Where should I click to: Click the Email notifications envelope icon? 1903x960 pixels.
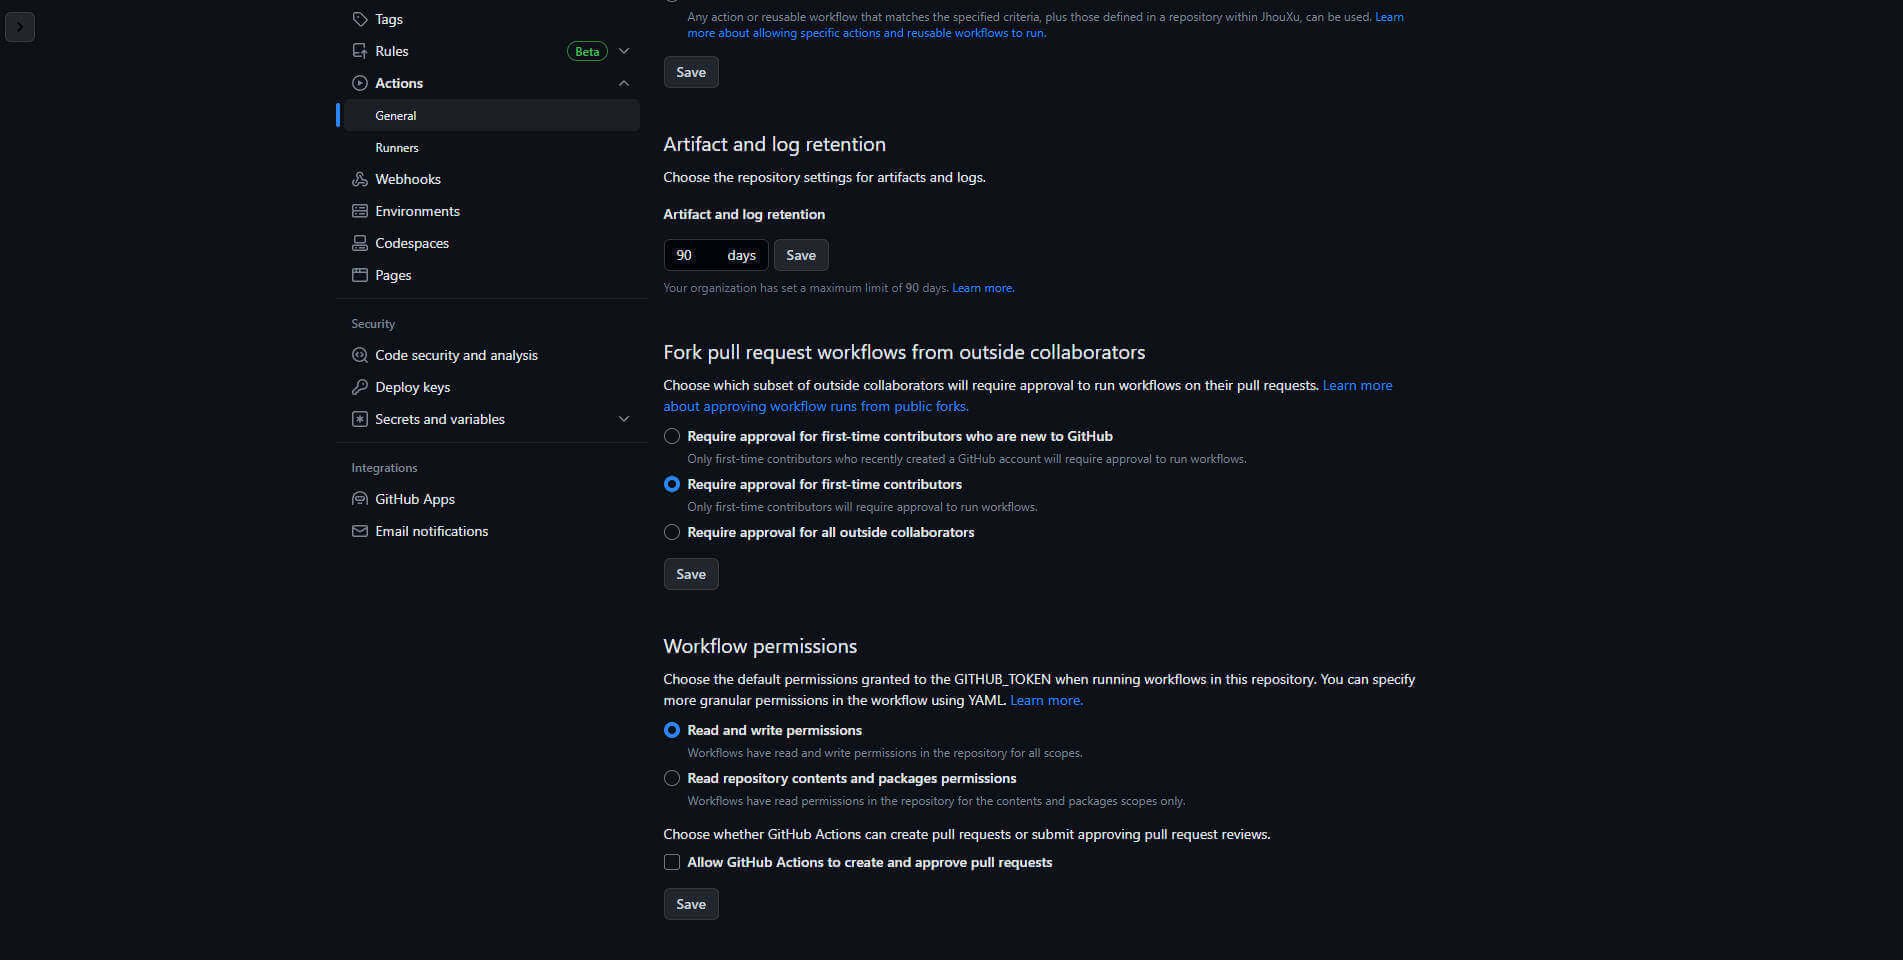pos(360,531)
